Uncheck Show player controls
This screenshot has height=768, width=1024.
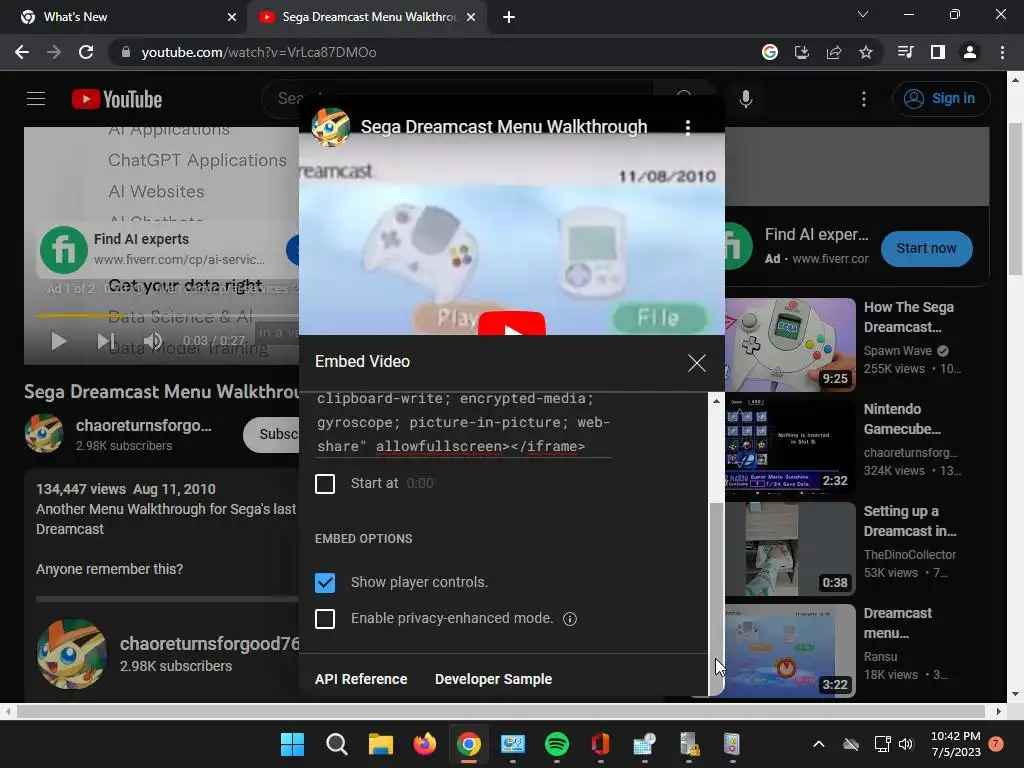pyautogui.click(x=325, y=583)
